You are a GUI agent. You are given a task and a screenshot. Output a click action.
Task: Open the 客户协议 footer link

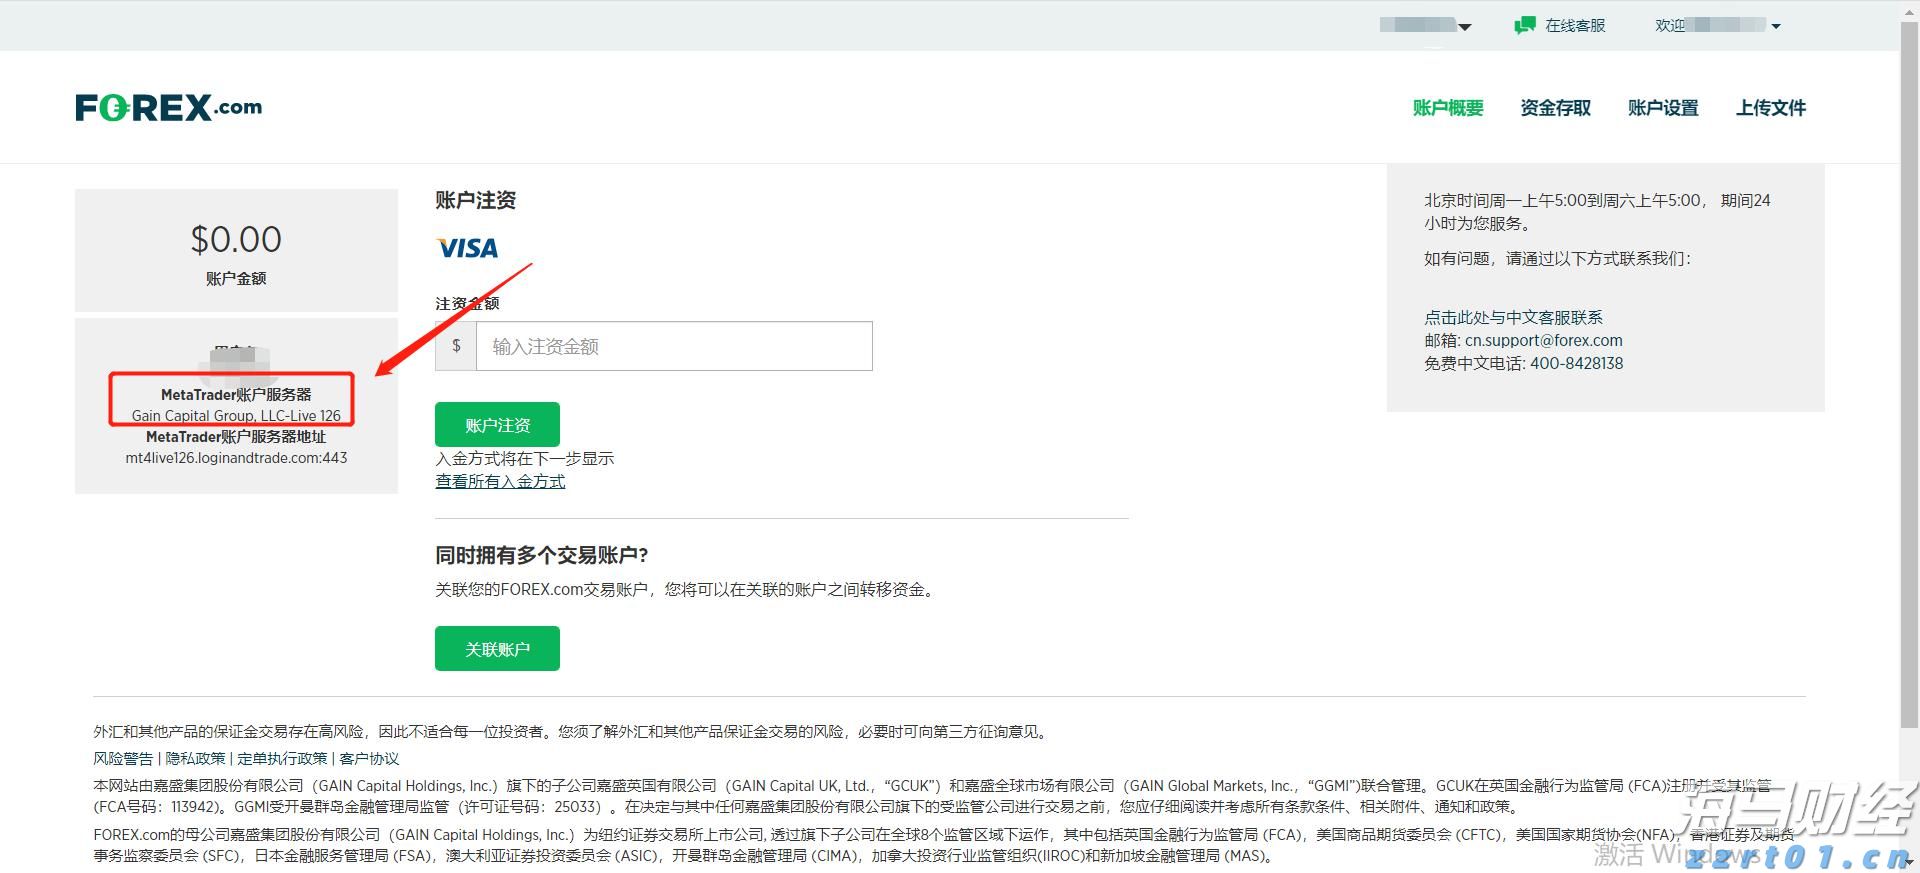click(x=369, y=759)
